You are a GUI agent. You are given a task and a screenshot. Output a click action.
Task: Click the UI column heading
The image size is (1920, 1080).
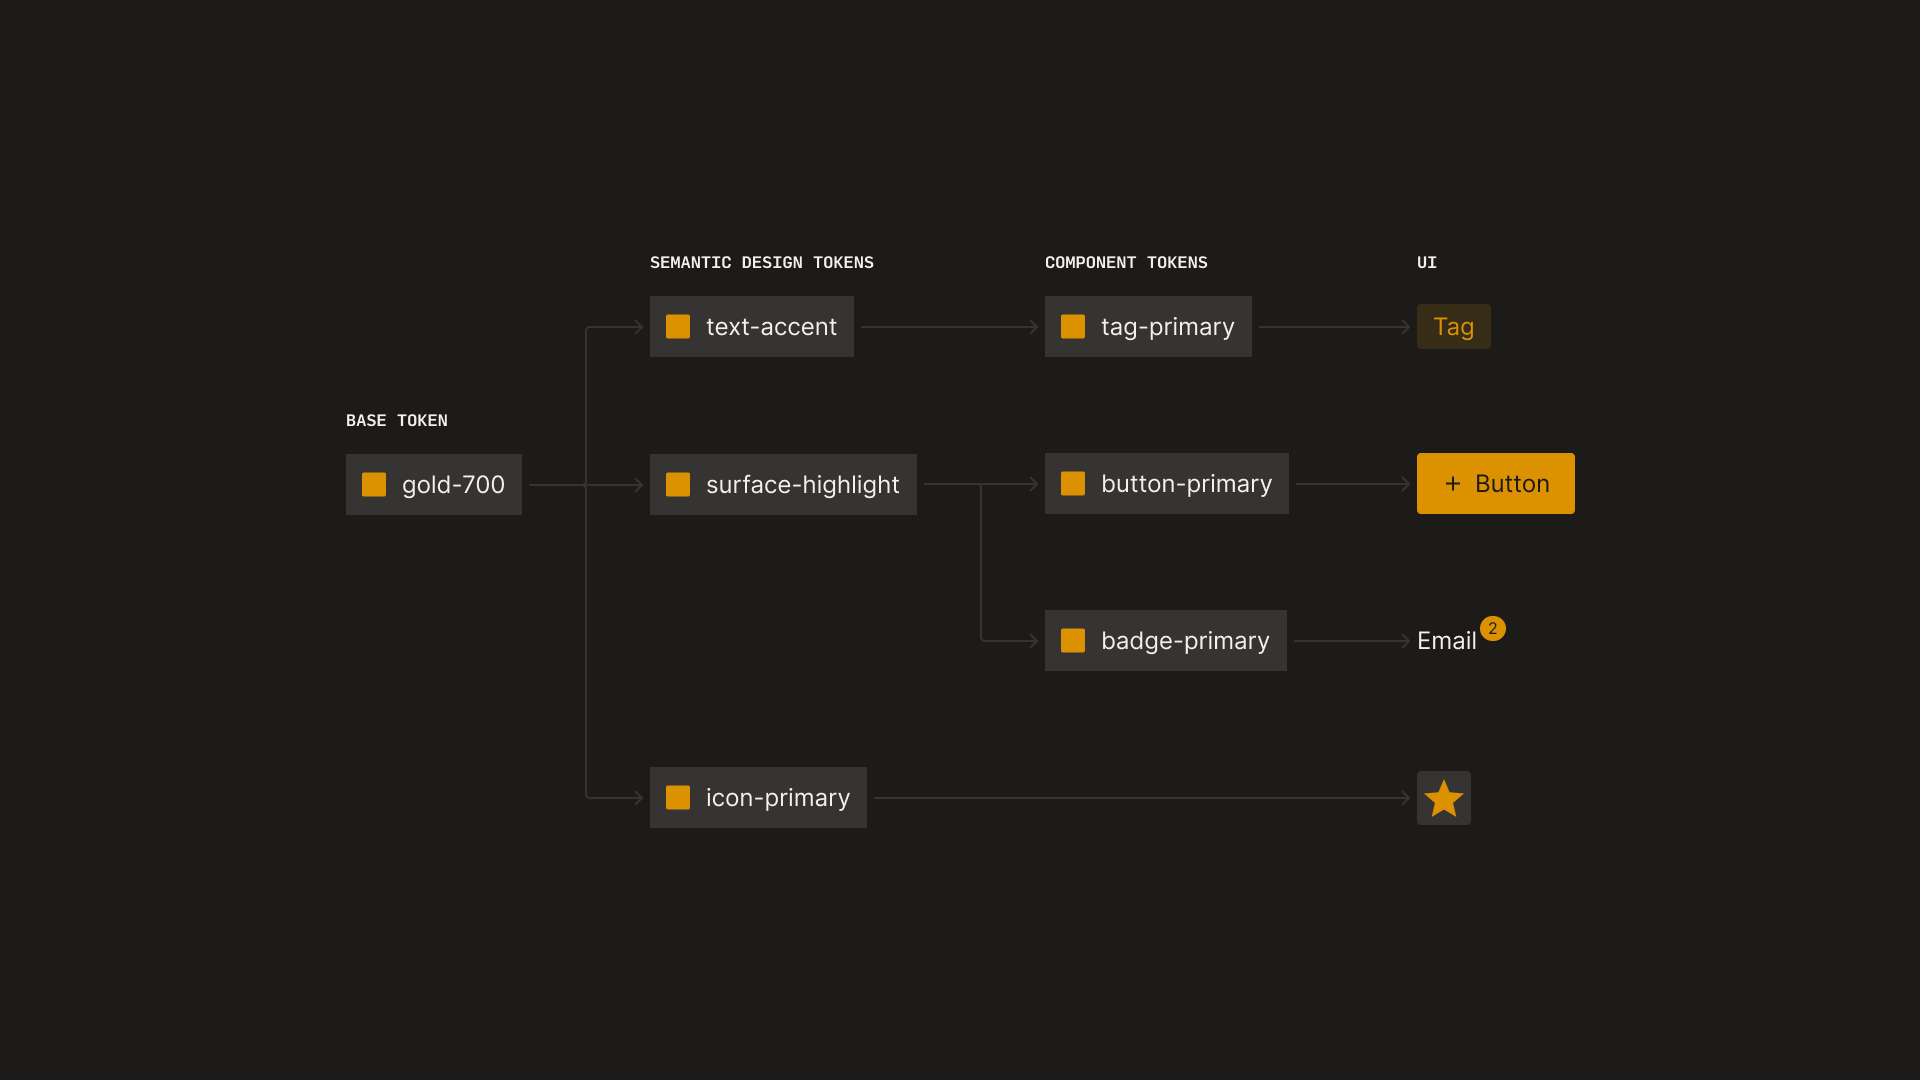[x=1426, y=263]
